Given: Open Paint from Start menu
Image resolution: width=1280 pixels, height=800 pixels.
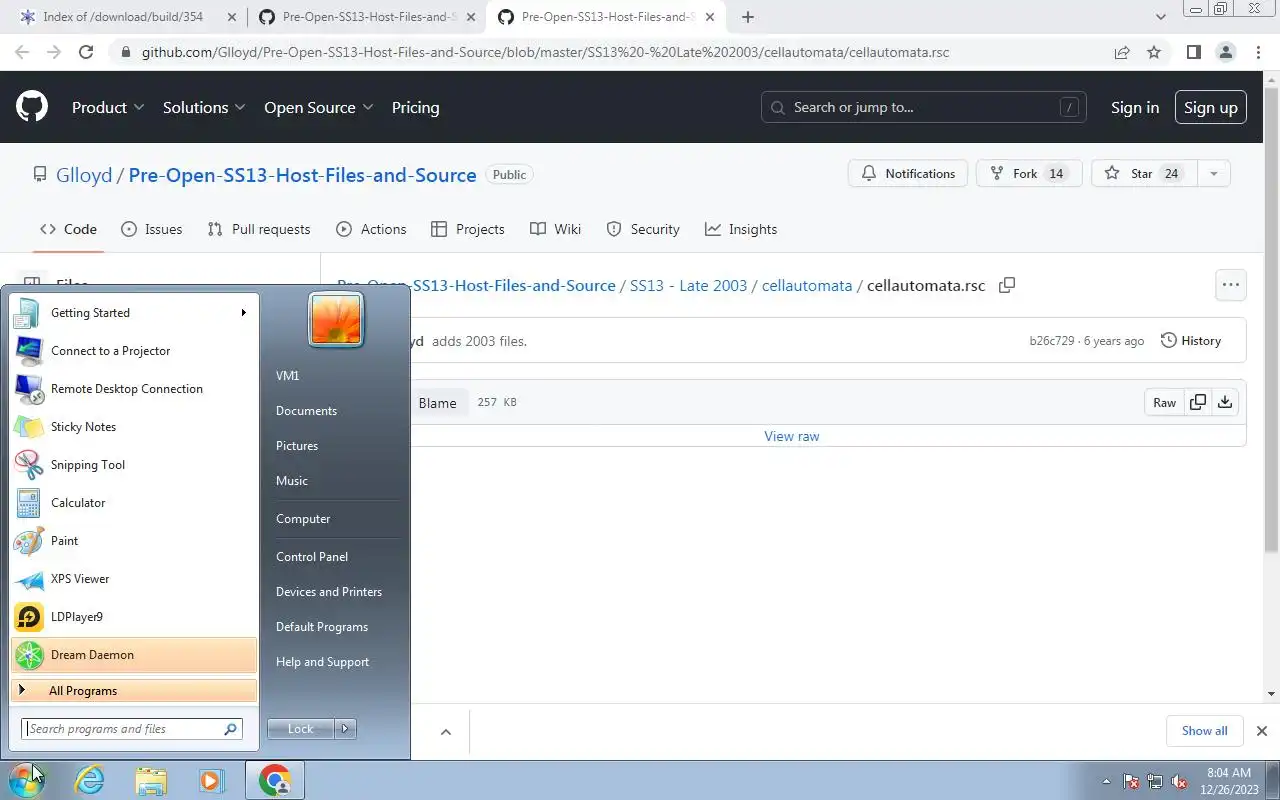Looking at the screenshot, I should tap(134, 541).
